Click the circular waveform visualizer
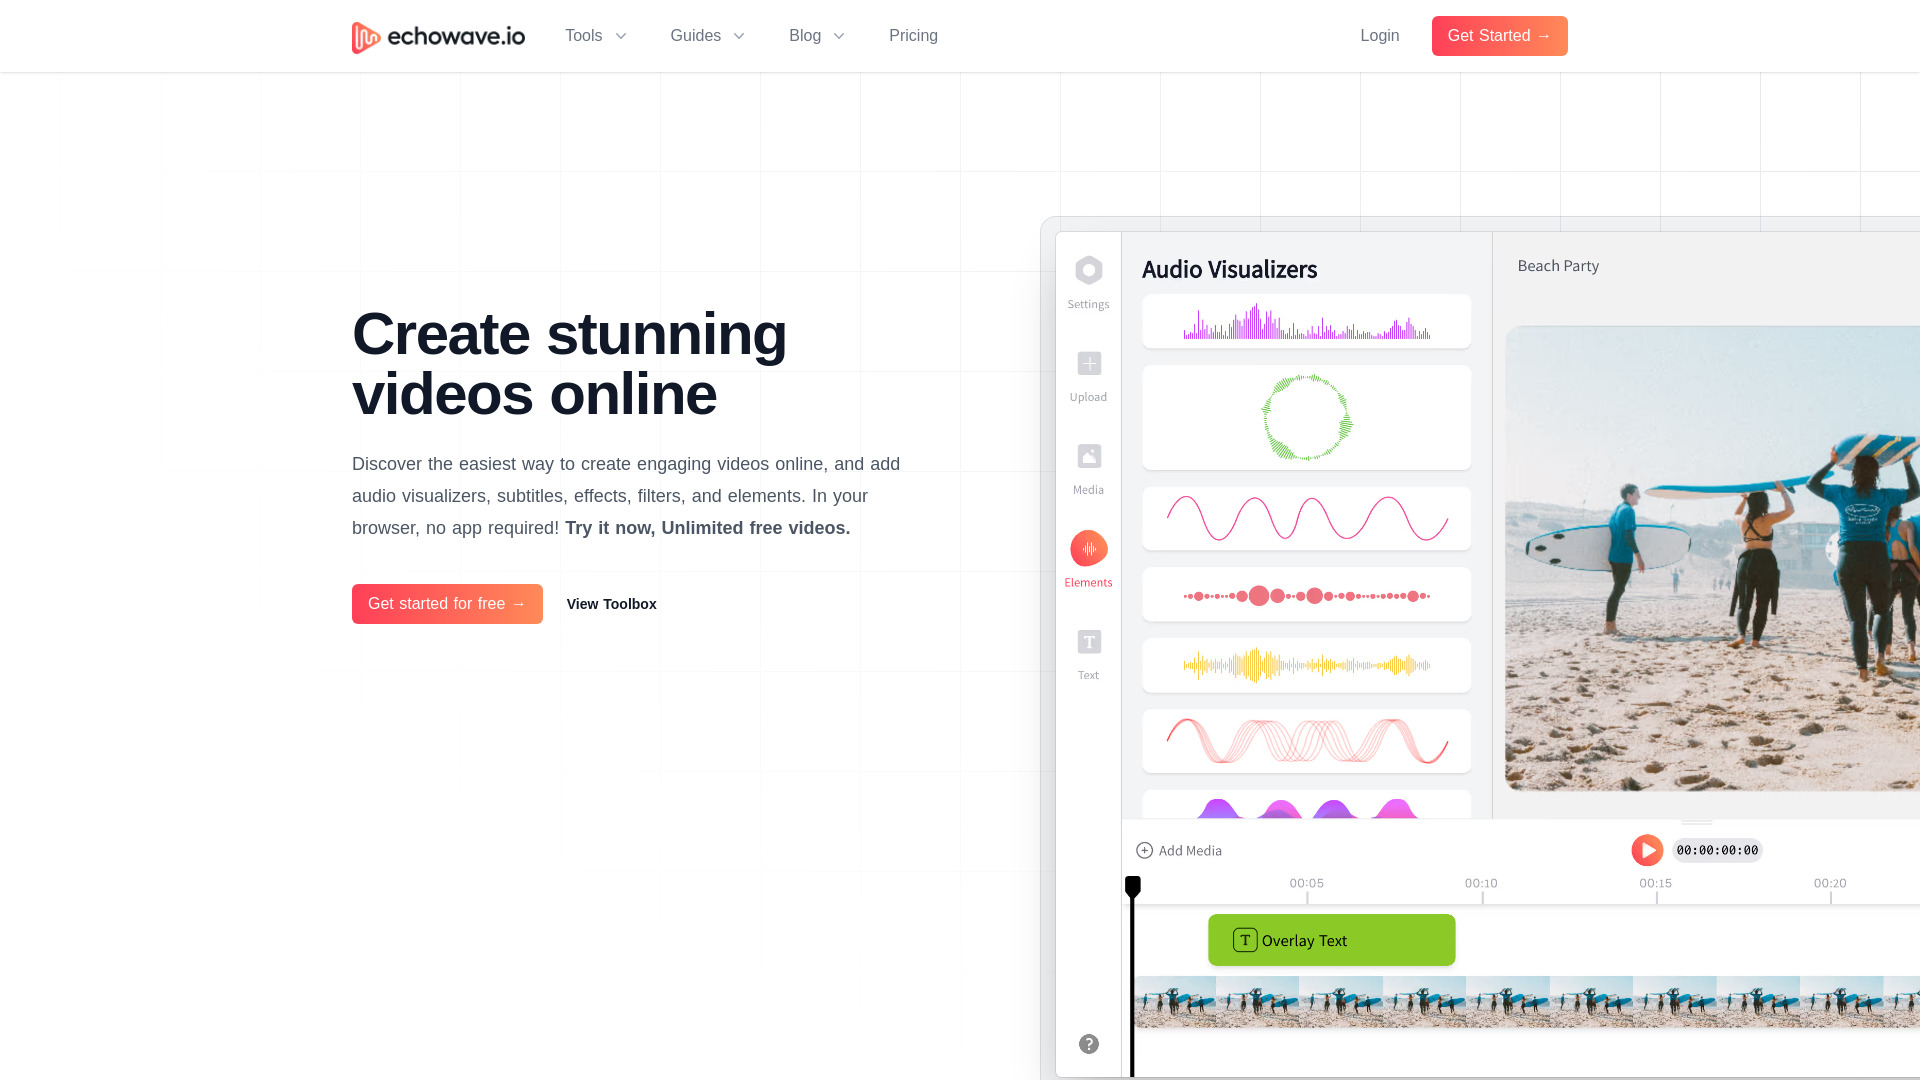The width and height of the screenshot is (1920, 1080). (x=1305, y=417)
